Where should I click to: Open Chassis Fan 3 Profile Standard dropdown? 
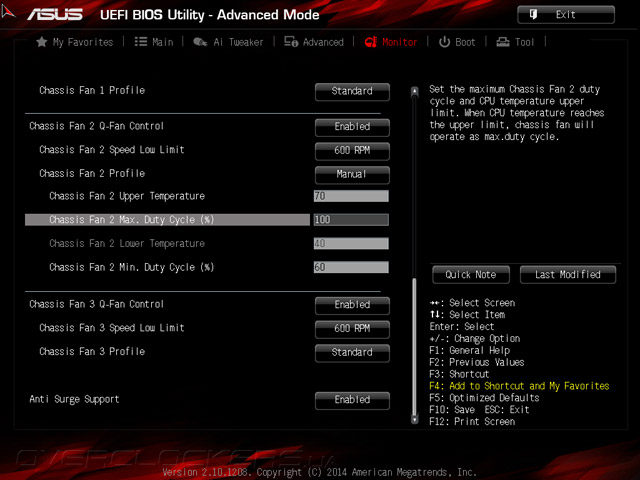click(x=352, y=353)
